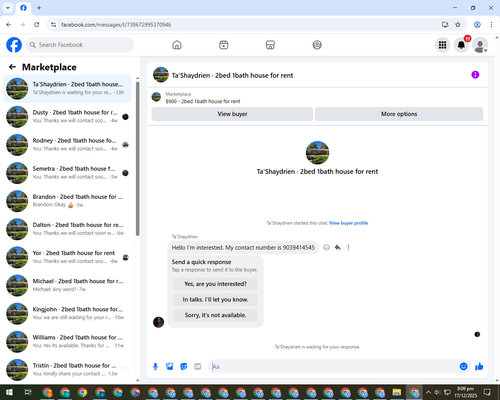Send quick response 'Sorry, it's not available.'

215,315
